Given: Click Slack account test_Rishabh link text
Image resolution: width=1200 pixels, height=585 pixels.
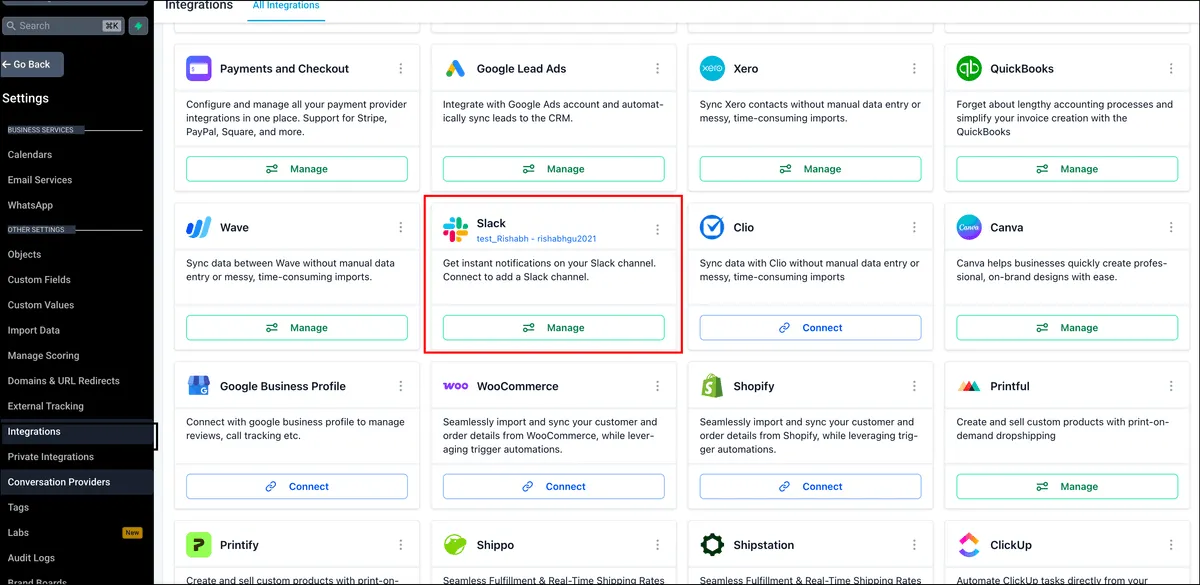Looking at the screenshot, I should coord(537,239).
